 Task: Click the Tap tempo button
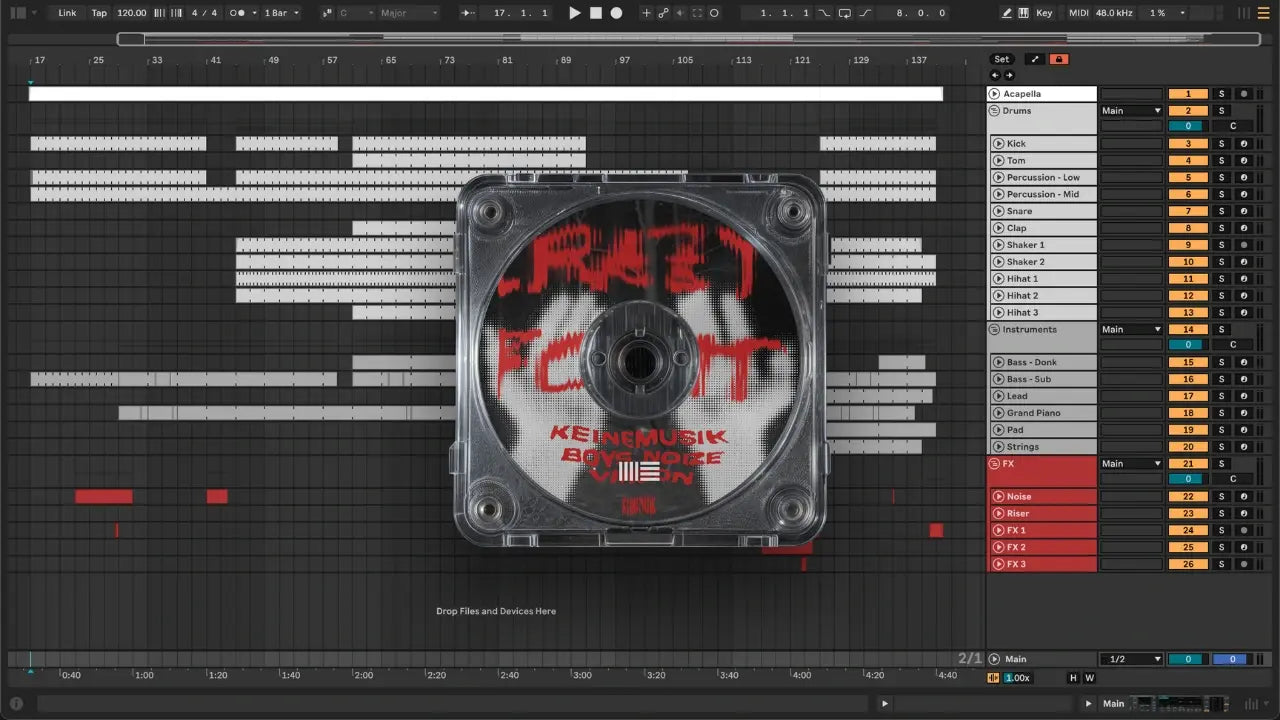[x=99, y=13]
